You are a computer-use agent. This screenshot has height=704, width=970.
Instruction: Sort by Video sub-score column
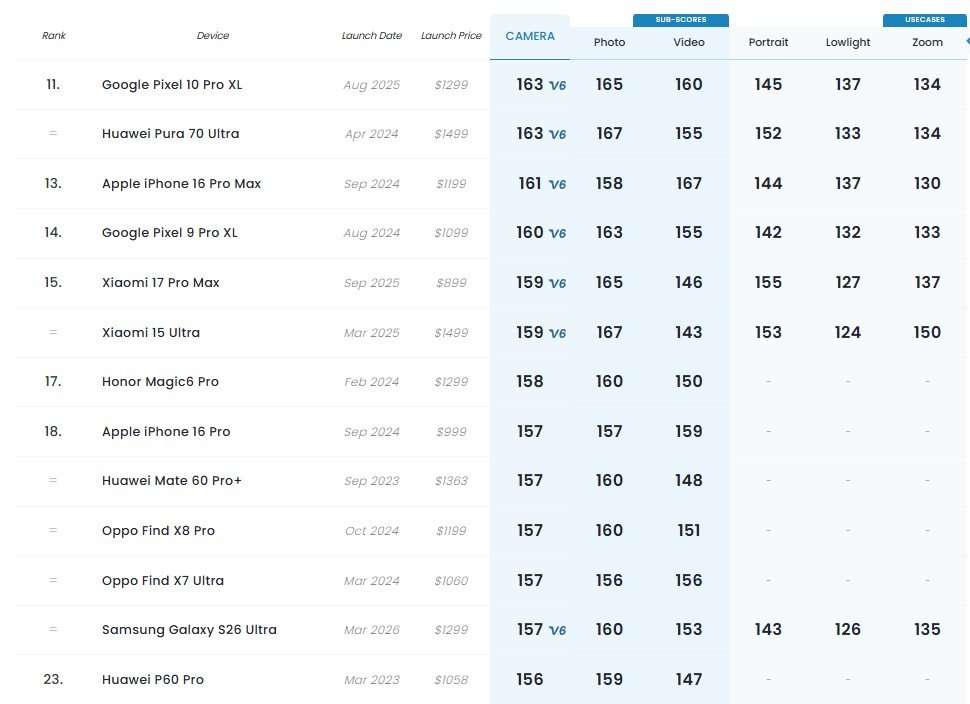point(689,42)
